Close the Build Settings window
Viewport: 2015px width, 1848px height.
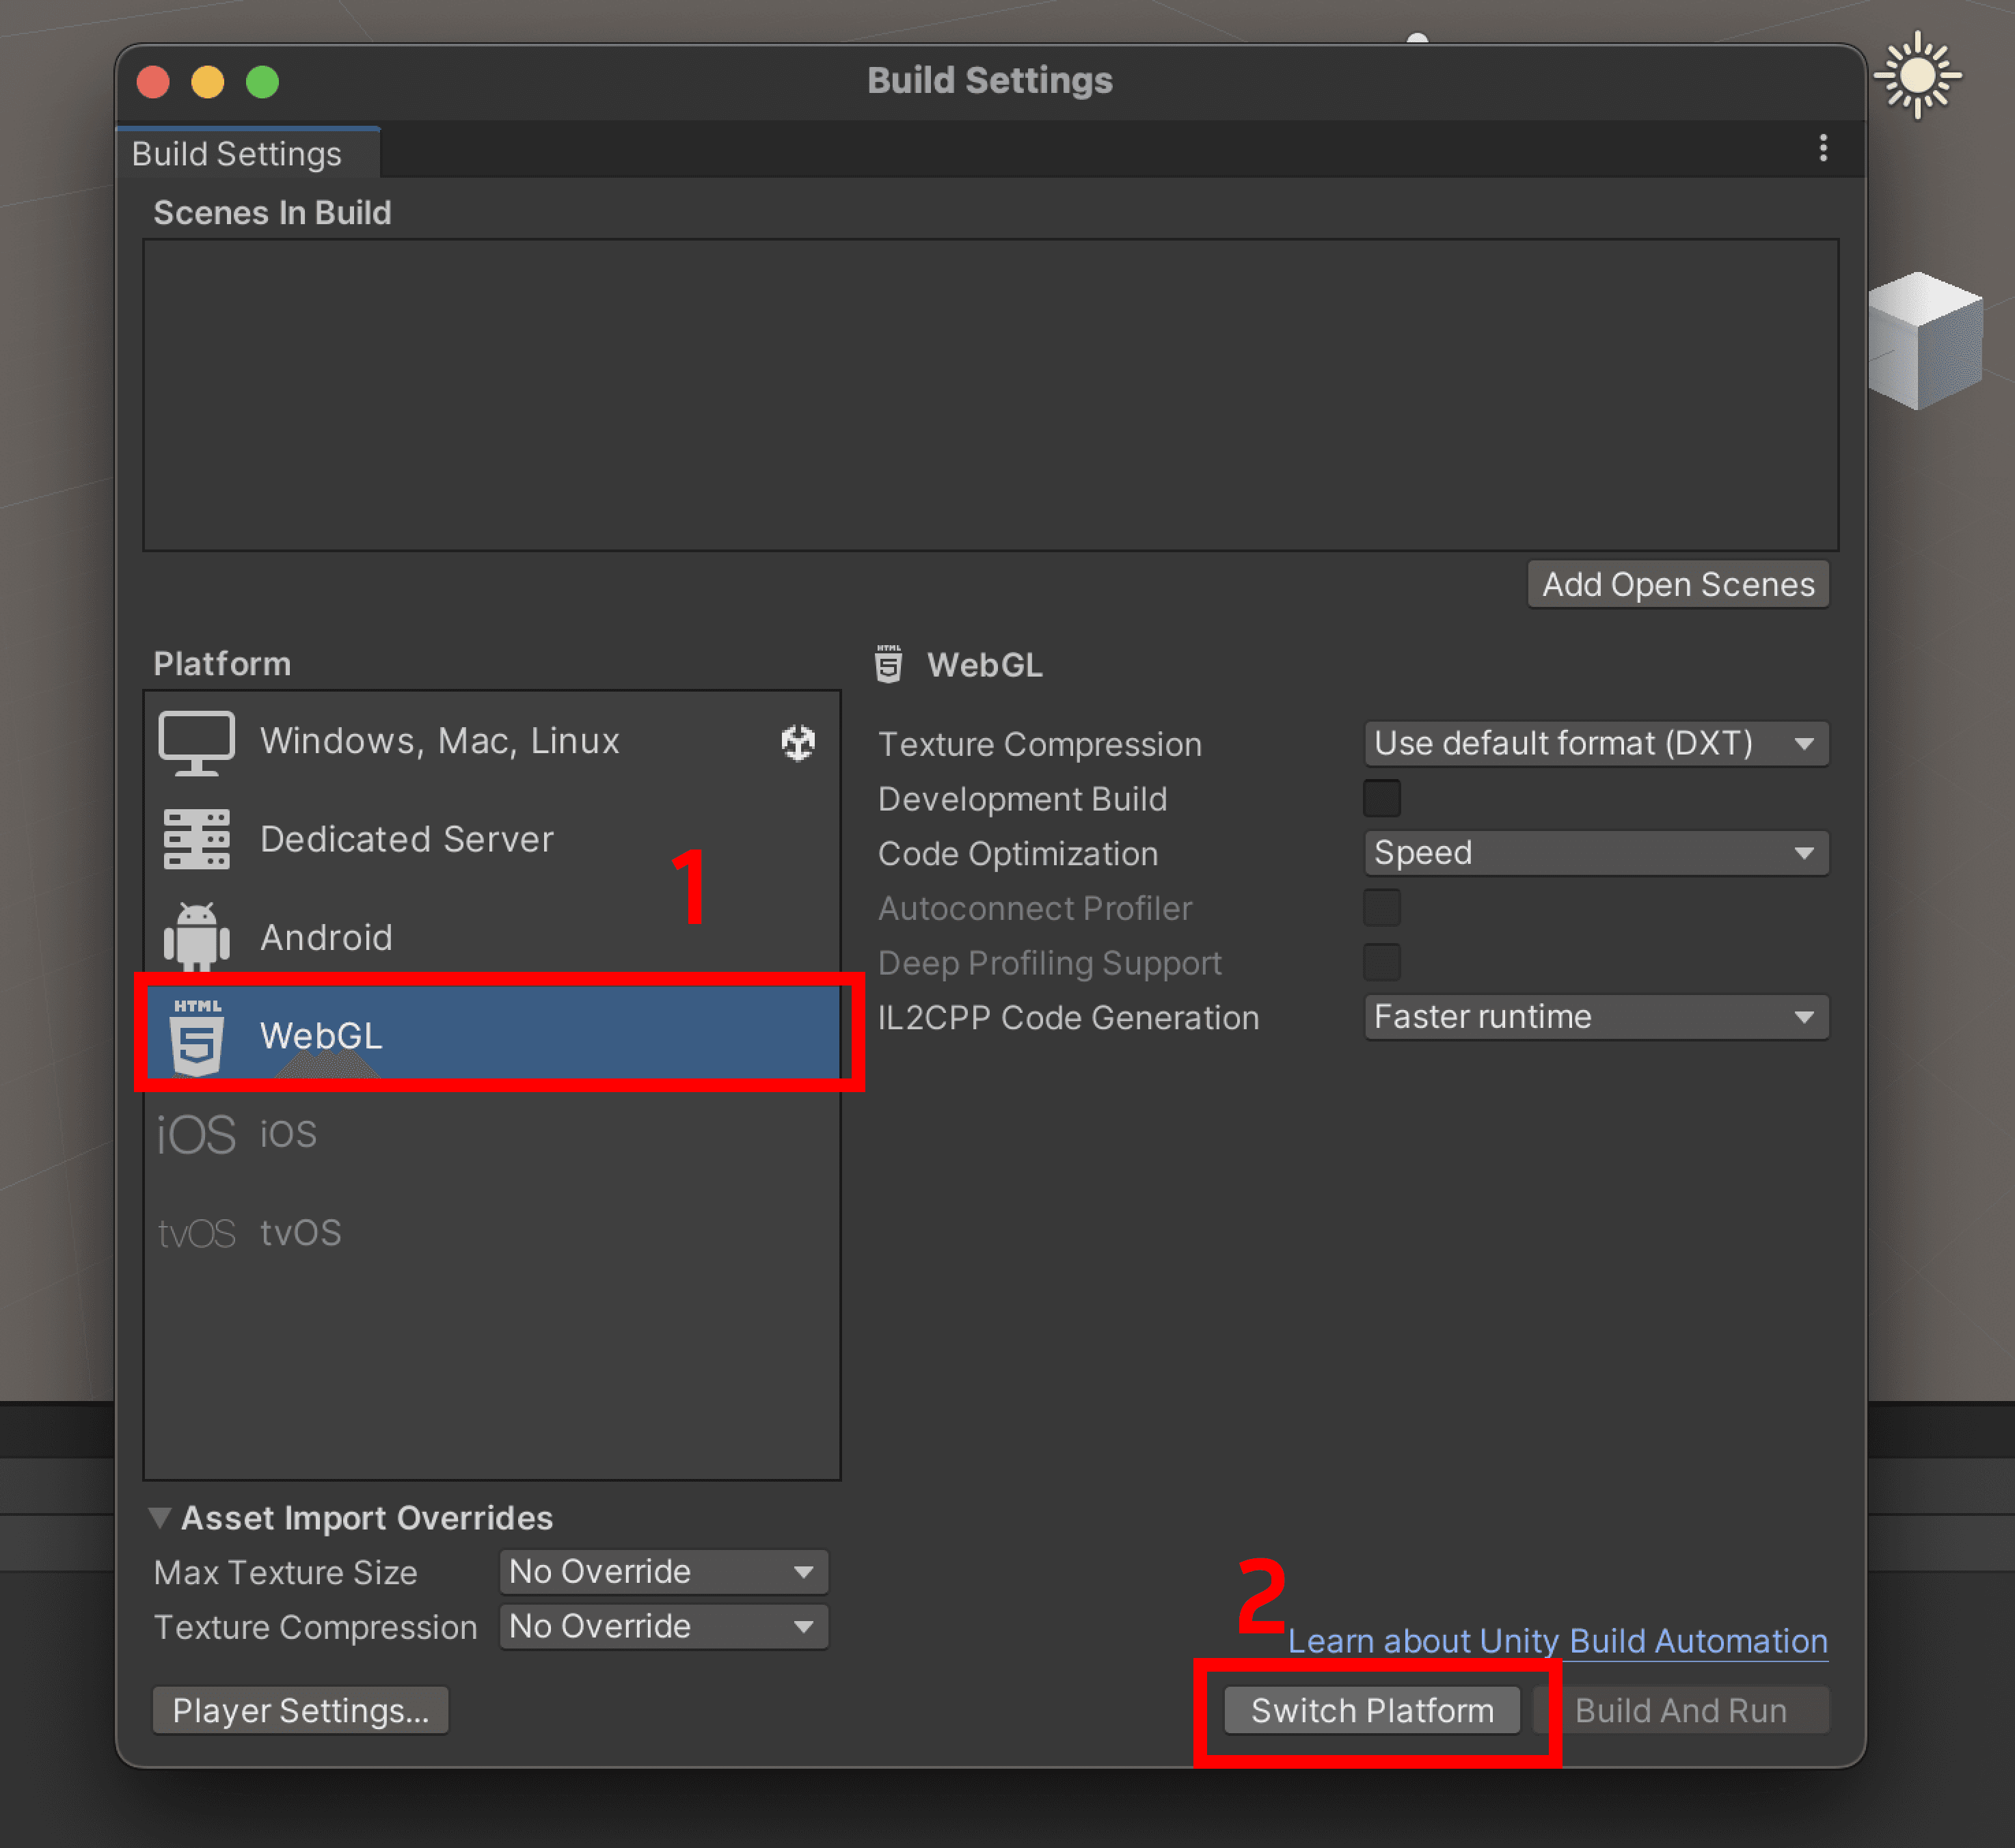click(x=153, y=82)
